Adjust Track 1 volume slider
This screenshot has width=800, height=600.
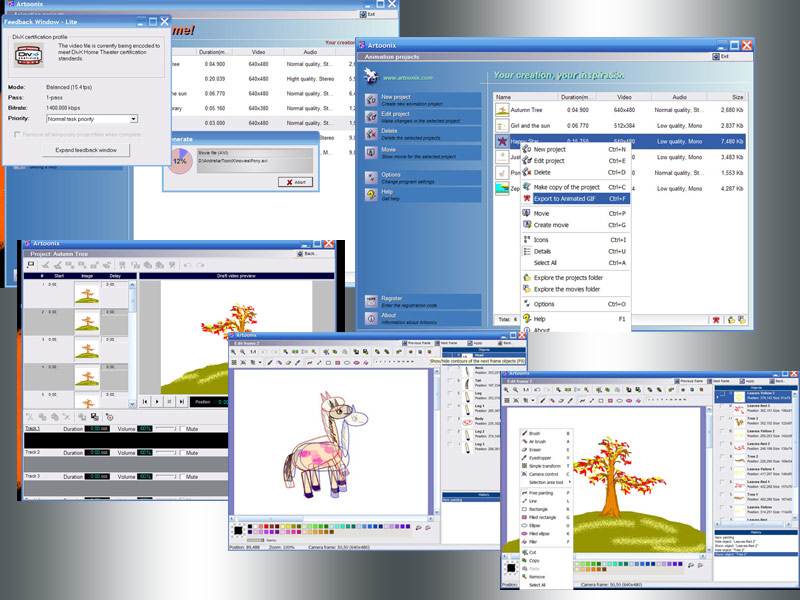point(165,428)
